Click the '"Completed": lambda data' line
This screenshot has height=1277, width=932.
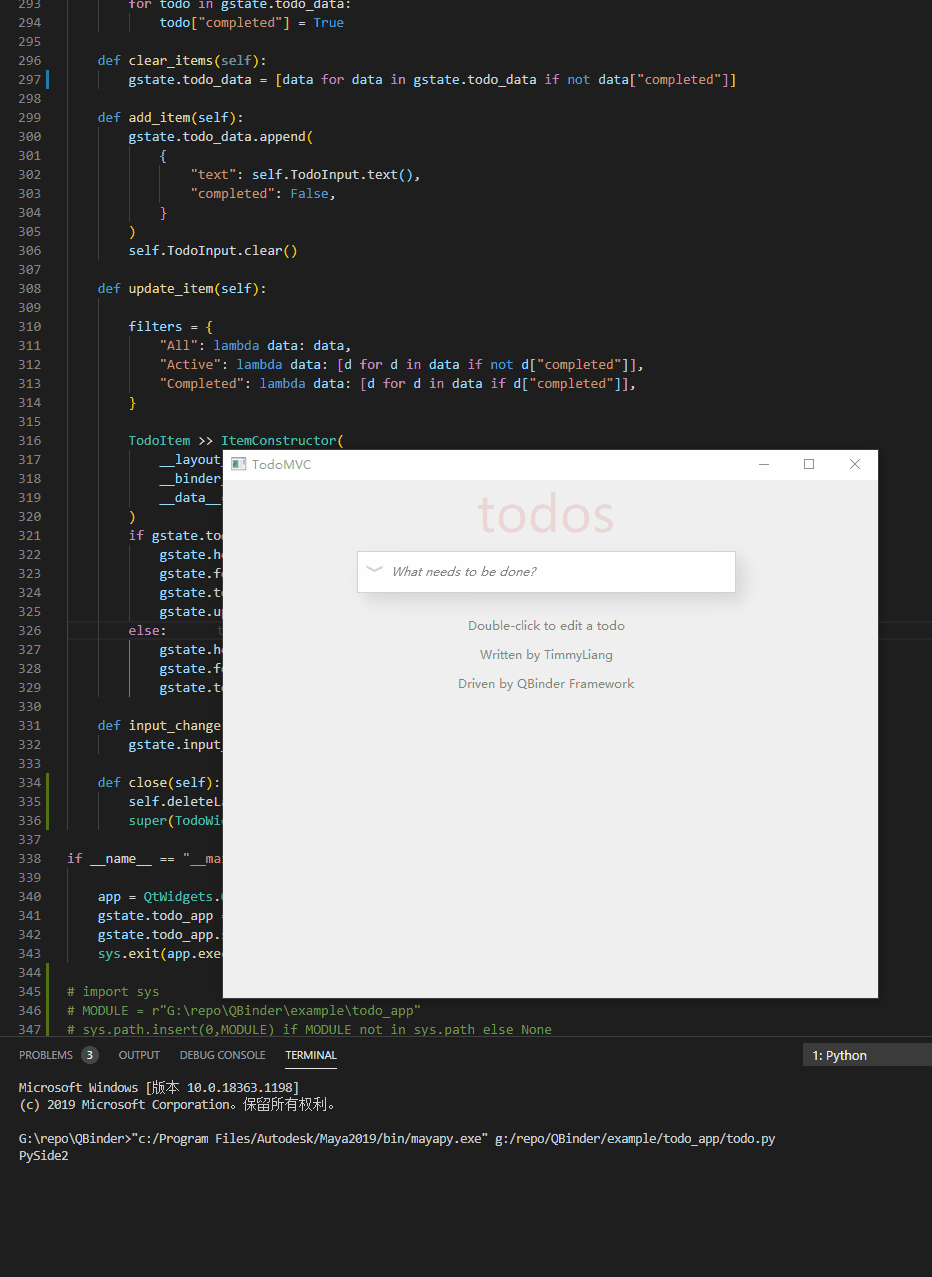[398, 383]
